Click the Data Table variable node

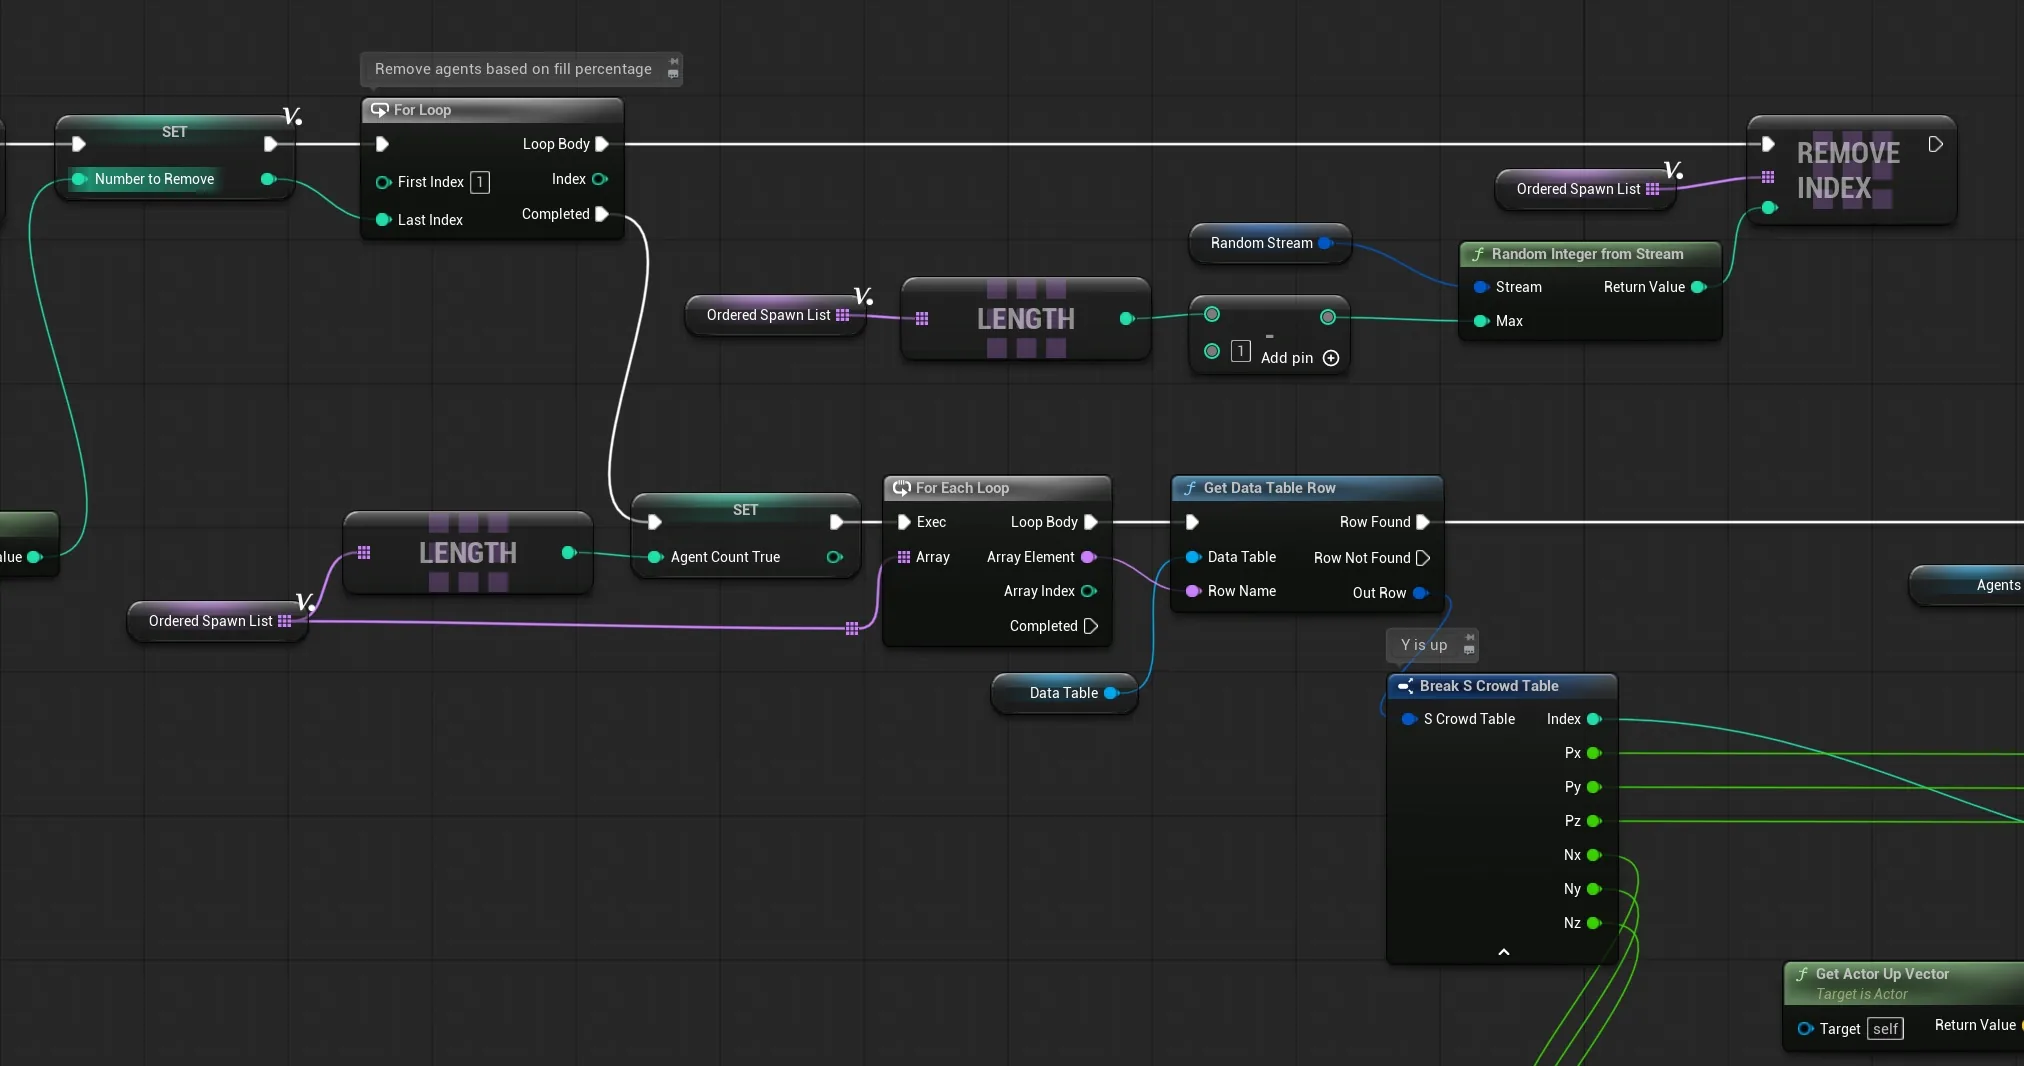tap(1064, 693)
